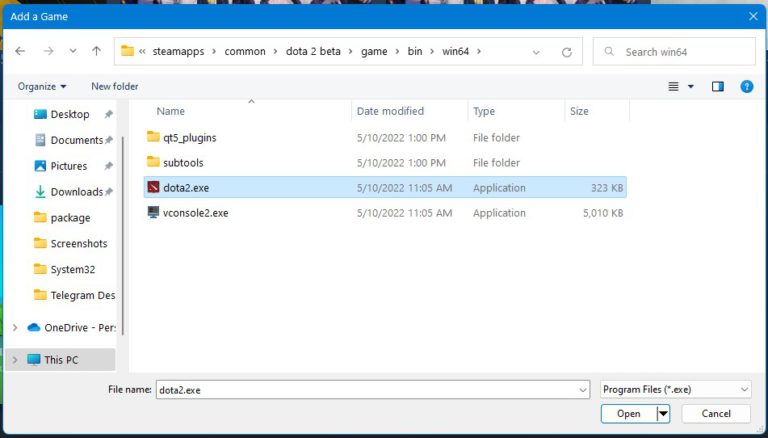The image size is (768, 438).
Task: Click the Search win64 field
Action: click(674, 51)
